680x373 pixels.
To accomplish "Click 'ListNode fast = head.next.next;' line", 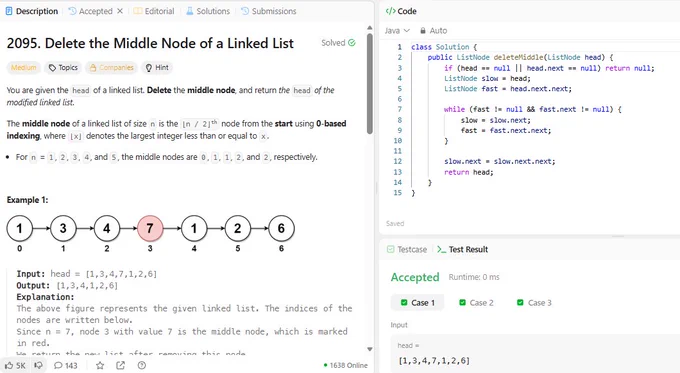I will click(x=508, y=89).
